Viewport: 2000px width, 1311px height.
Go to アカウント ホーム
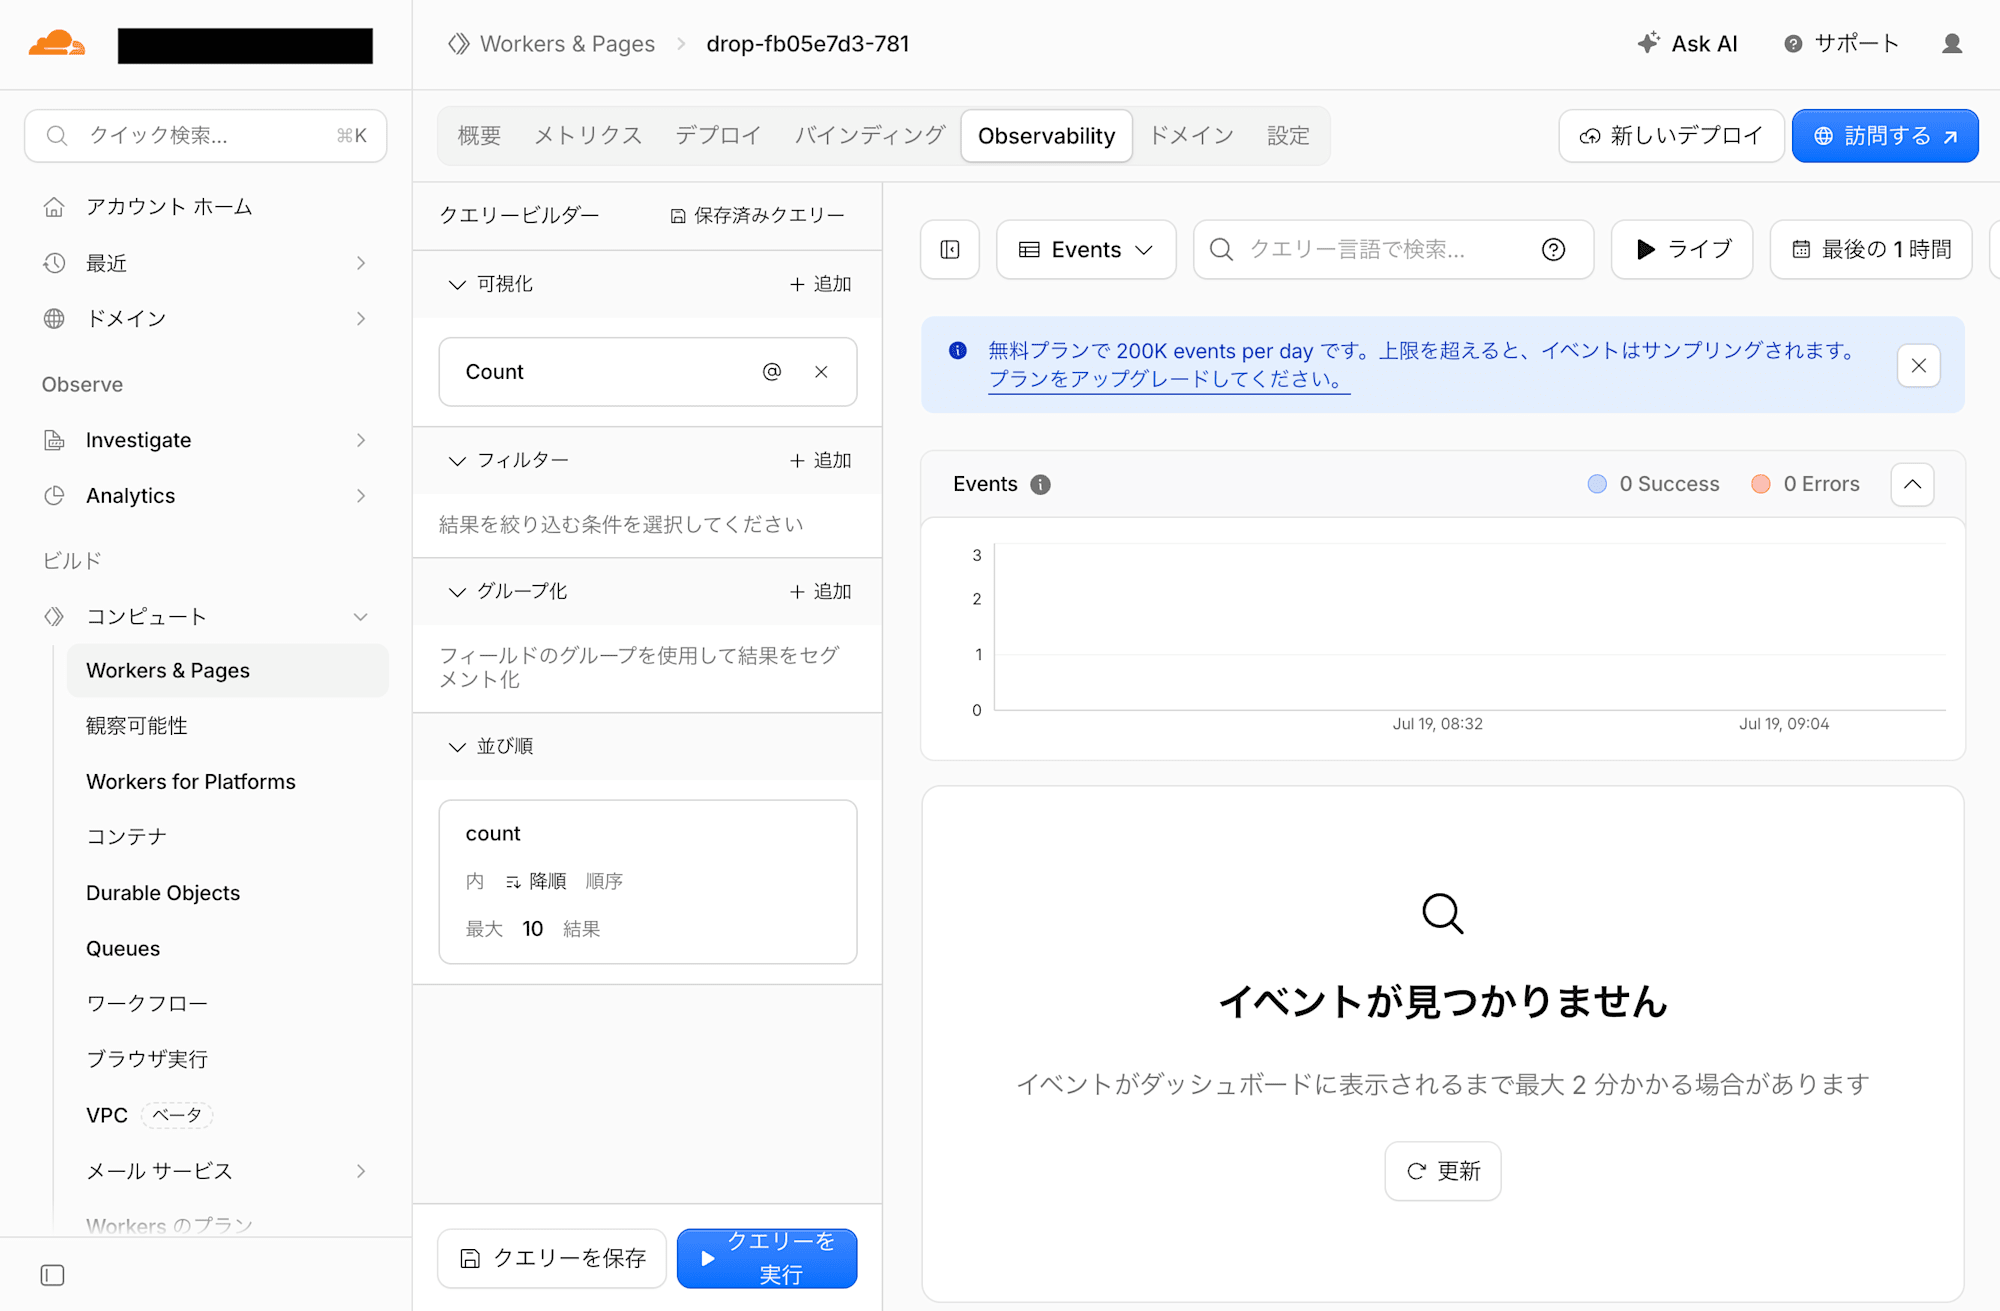(x=169, y=207)
